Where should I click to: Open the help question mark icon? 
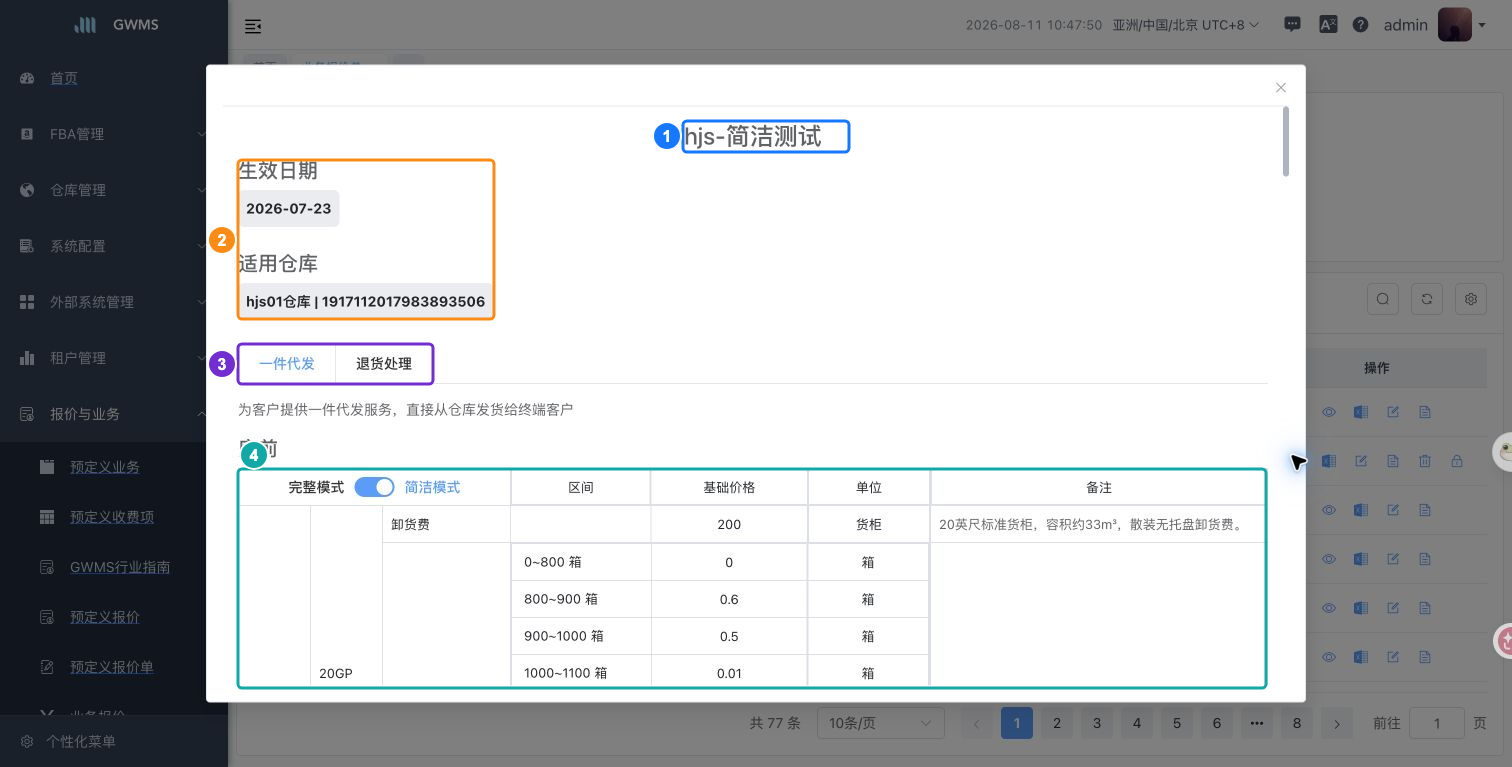click(x=1360, y=25)
